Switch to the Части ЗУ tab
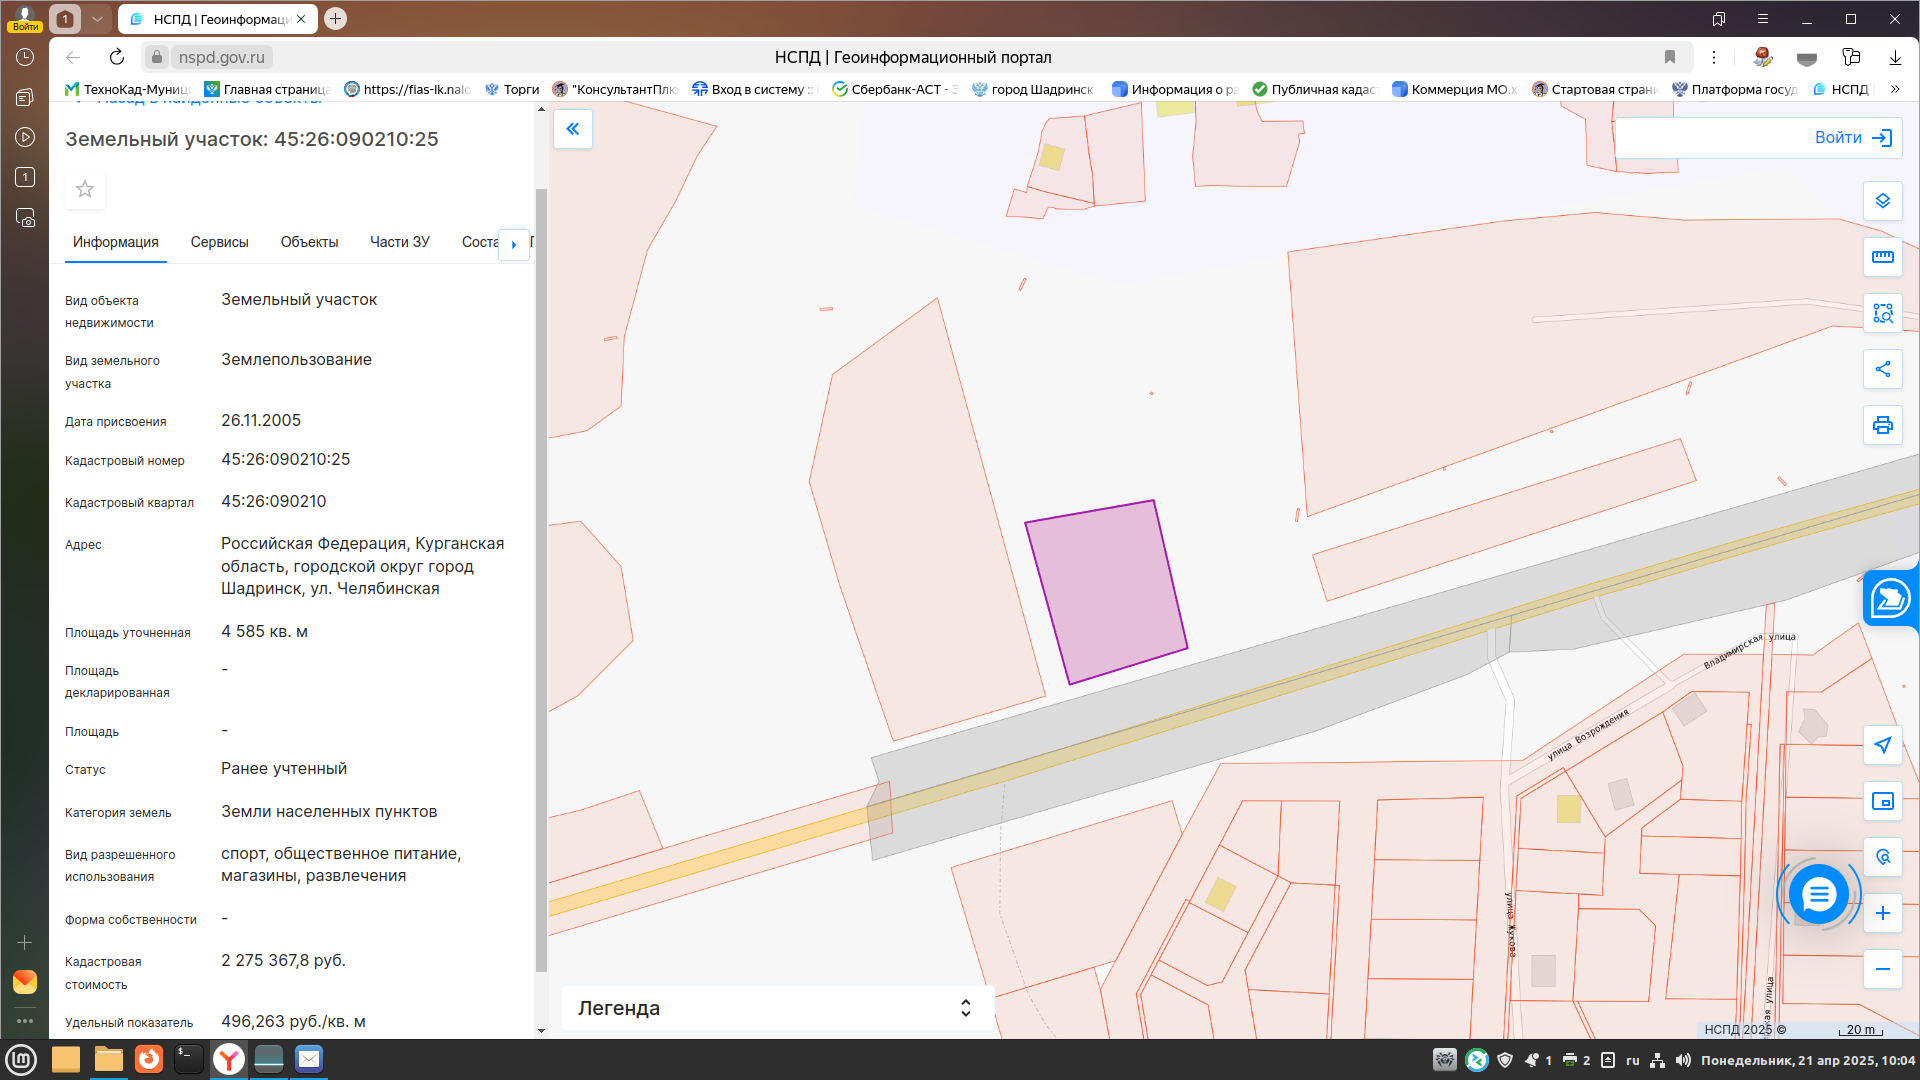The image size is (1920, 1080). point(400,242)
